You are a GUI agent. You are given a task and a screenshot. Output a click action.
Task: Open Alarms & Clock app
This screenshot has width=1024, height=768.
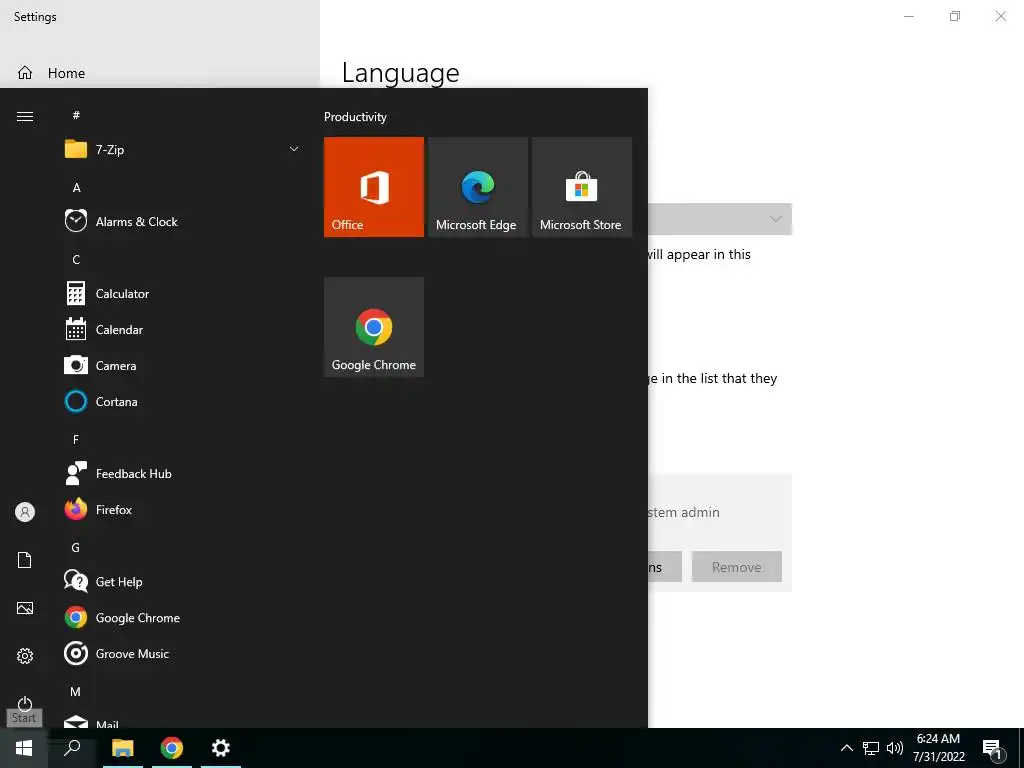click(182, 221)
